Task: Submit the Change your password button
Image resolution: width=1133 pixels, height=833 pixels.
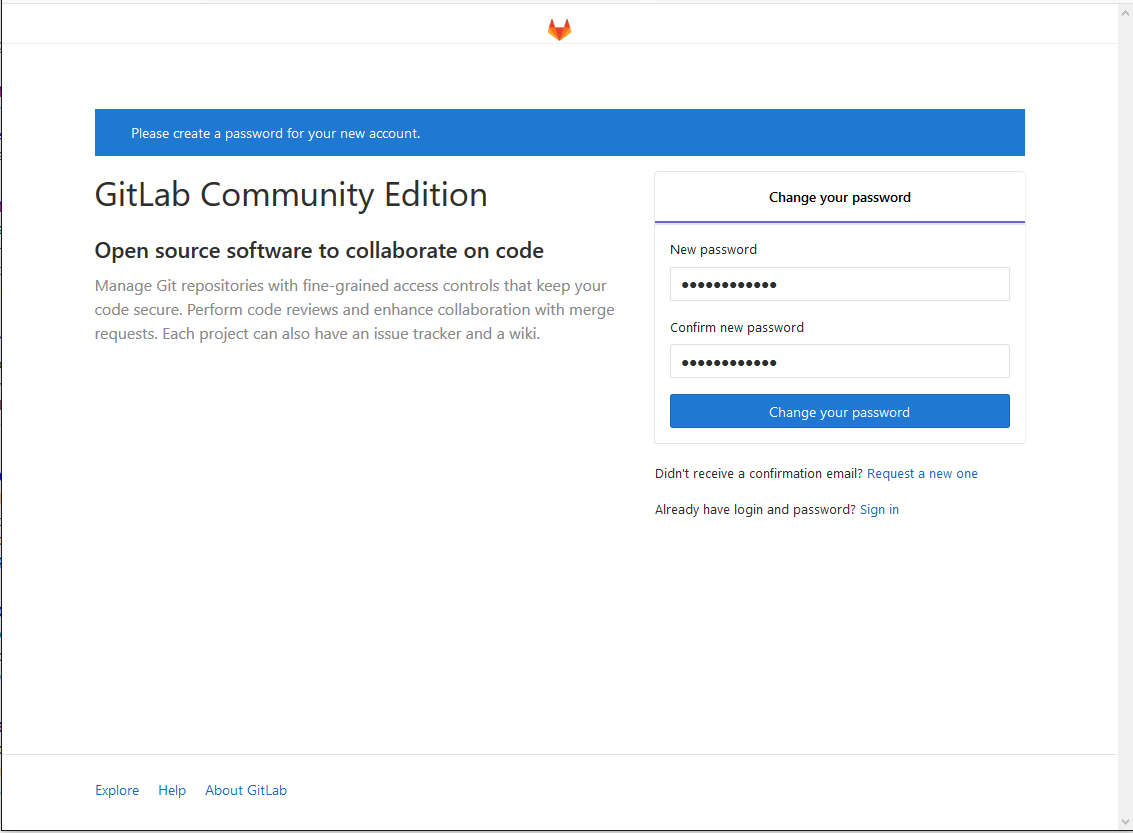Action: point(839,411)
